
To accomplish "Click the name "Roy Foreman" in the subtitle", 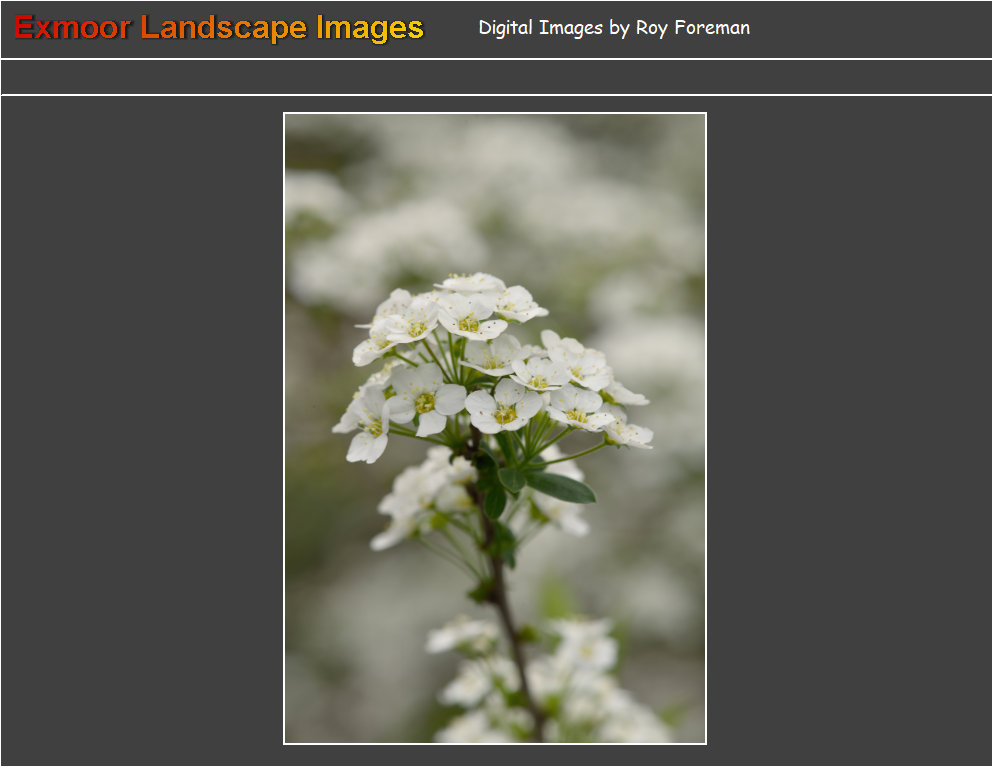I will click(692, 28).
